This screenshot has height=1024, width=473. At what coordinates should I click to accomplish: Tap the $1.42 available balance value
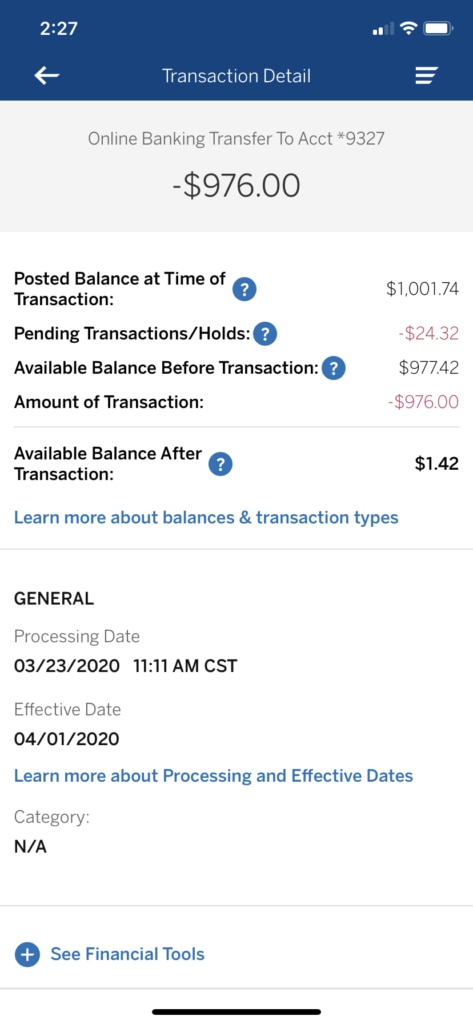tap(437, 464)
